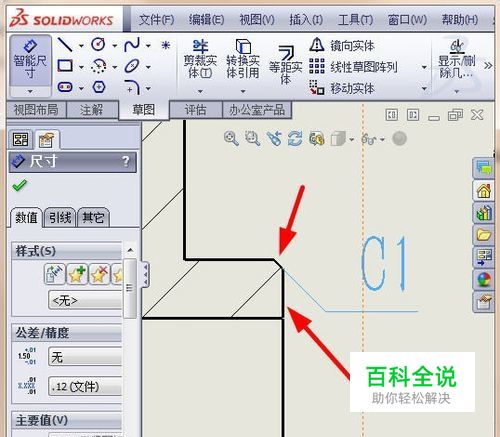
Task: Select the Sketch Fillet tool
Action: pos(132,87)
